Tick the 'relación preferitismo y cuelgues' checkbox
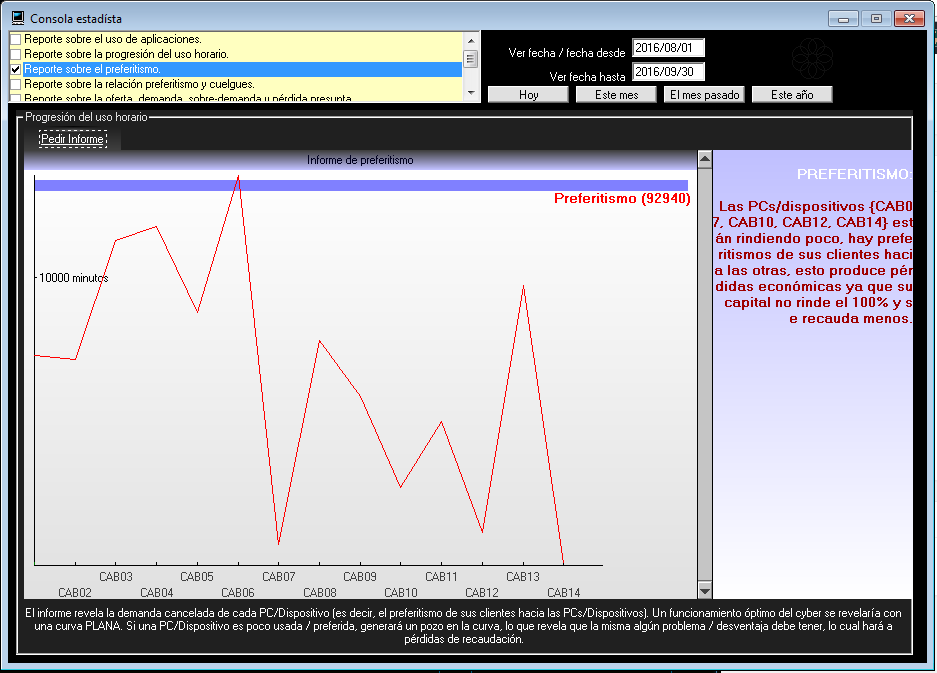Screen dimensions: 937x673 15,84
